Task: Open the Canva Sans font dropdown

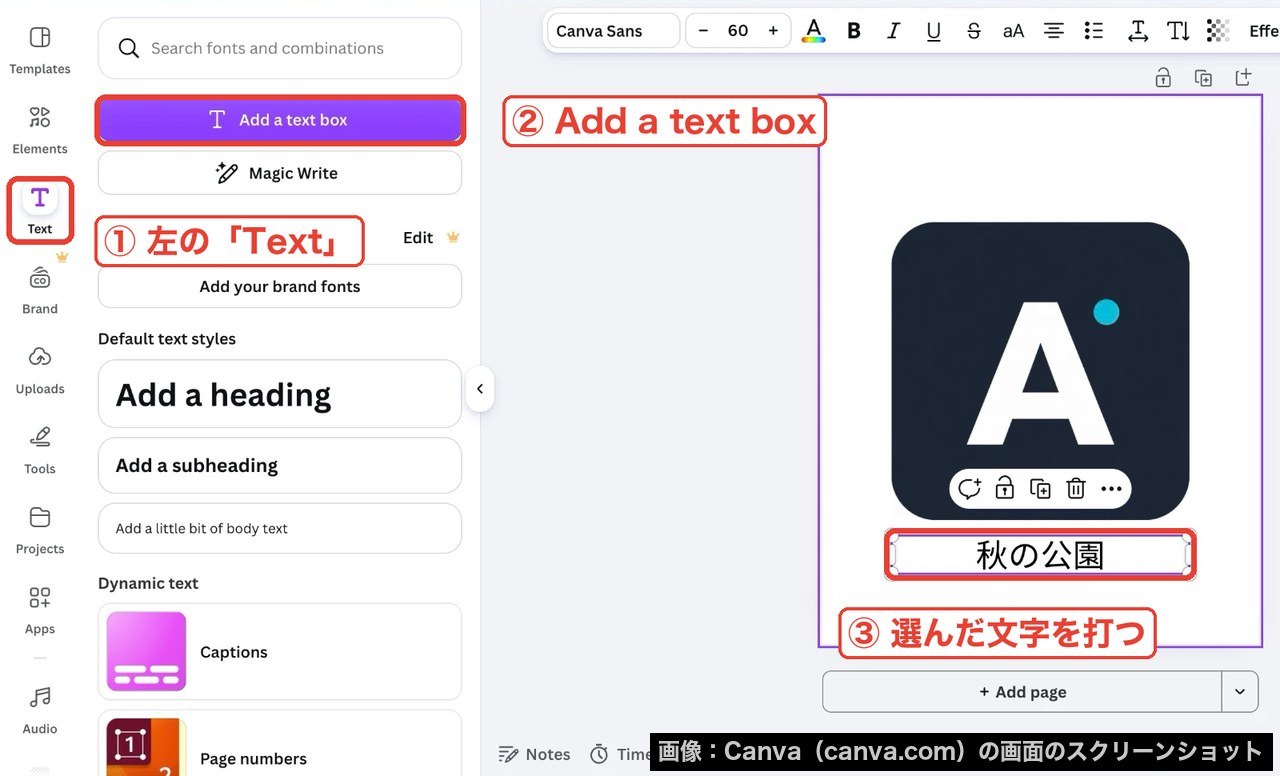Action: [x=613, y=31]
